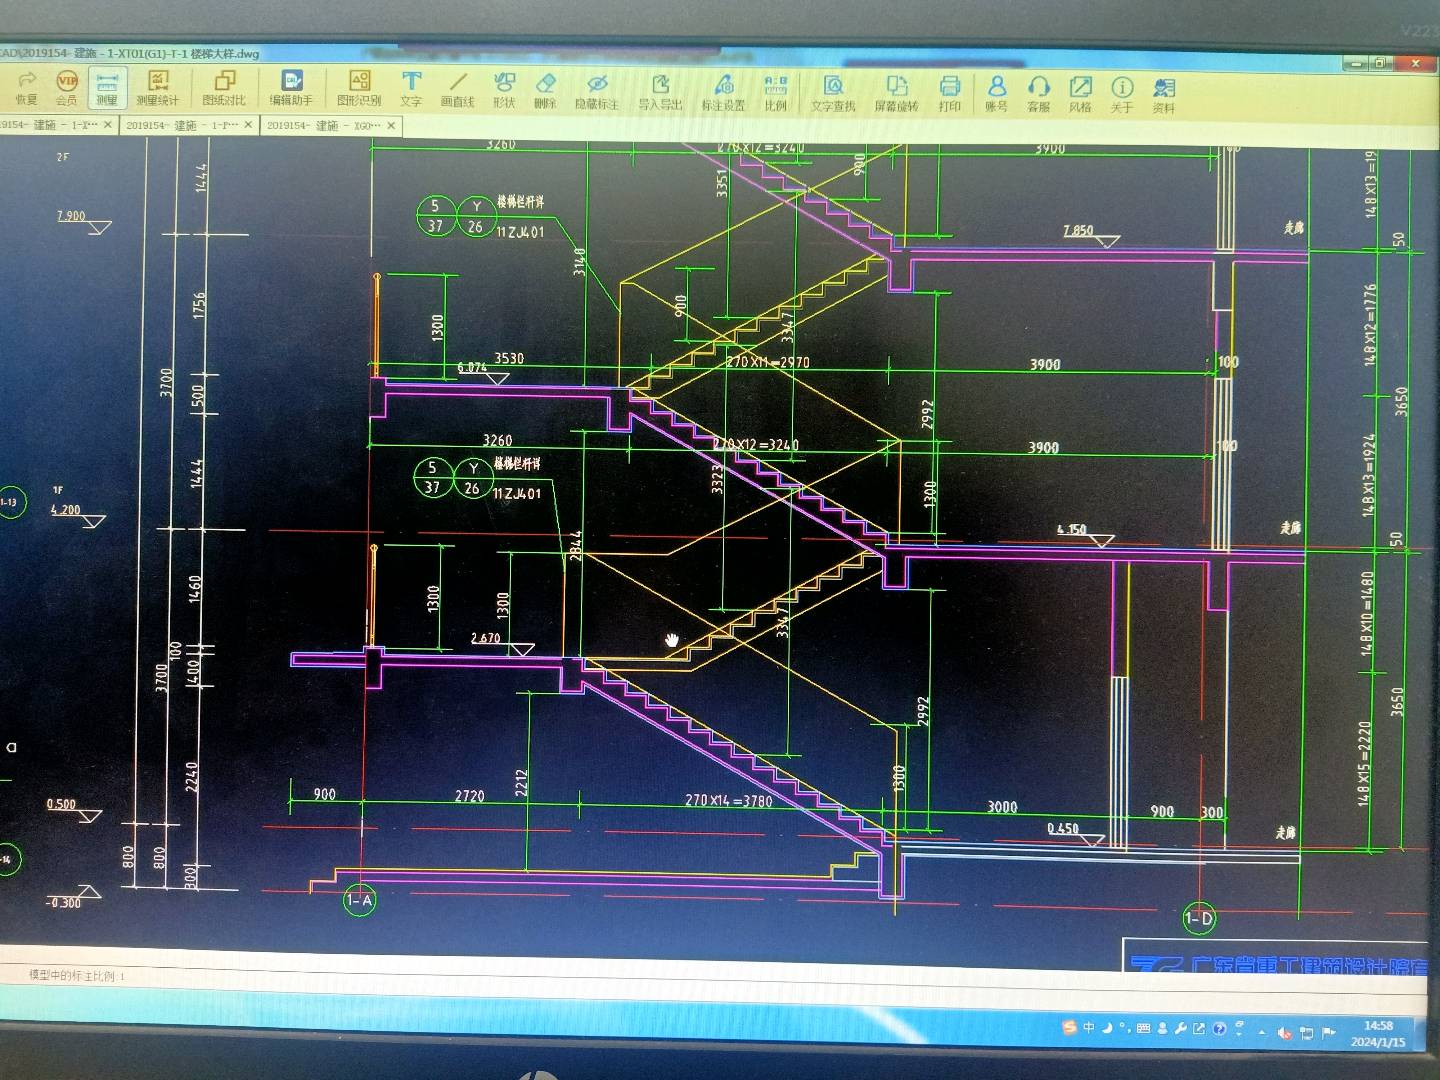Launch the 编辑助手 edit assistant
Viewport: 1440px width, 1080px height.
tap(291, 88)
